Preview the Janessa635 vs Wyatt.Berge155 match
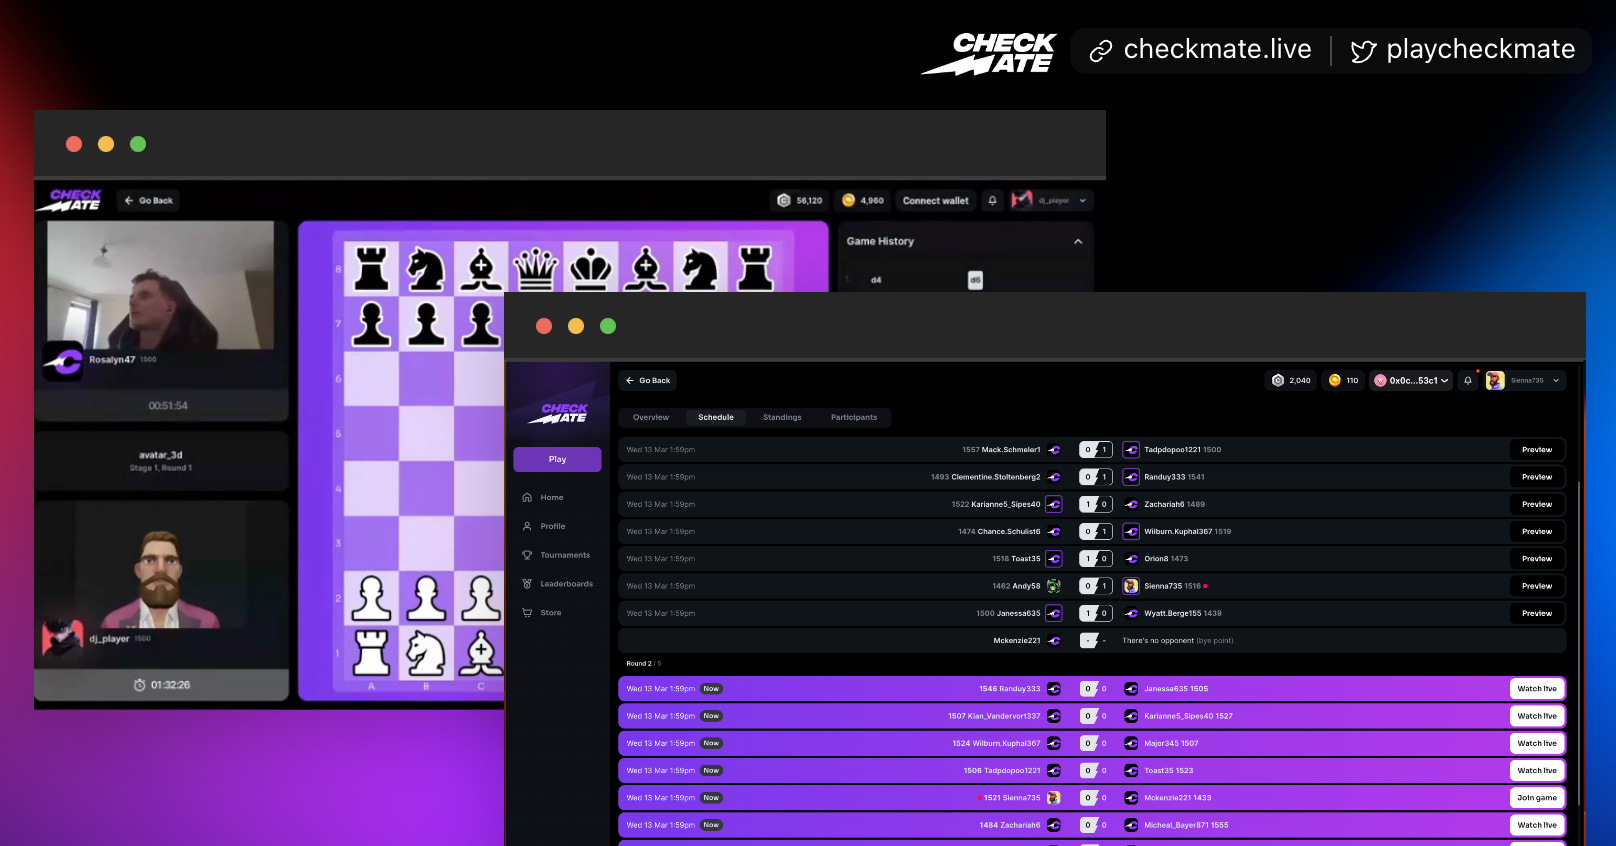Image resolution: width=1616 pixels, height=846 pixels. point(1537,614)
